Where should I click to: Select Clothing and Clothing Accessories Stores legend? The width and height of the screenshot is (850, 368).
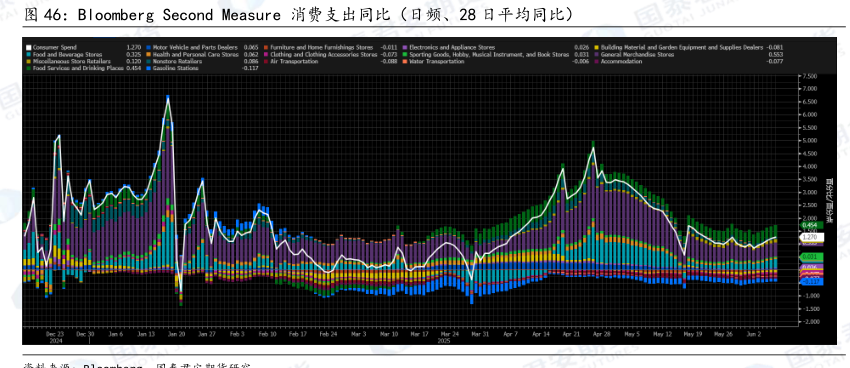(324, 55)
